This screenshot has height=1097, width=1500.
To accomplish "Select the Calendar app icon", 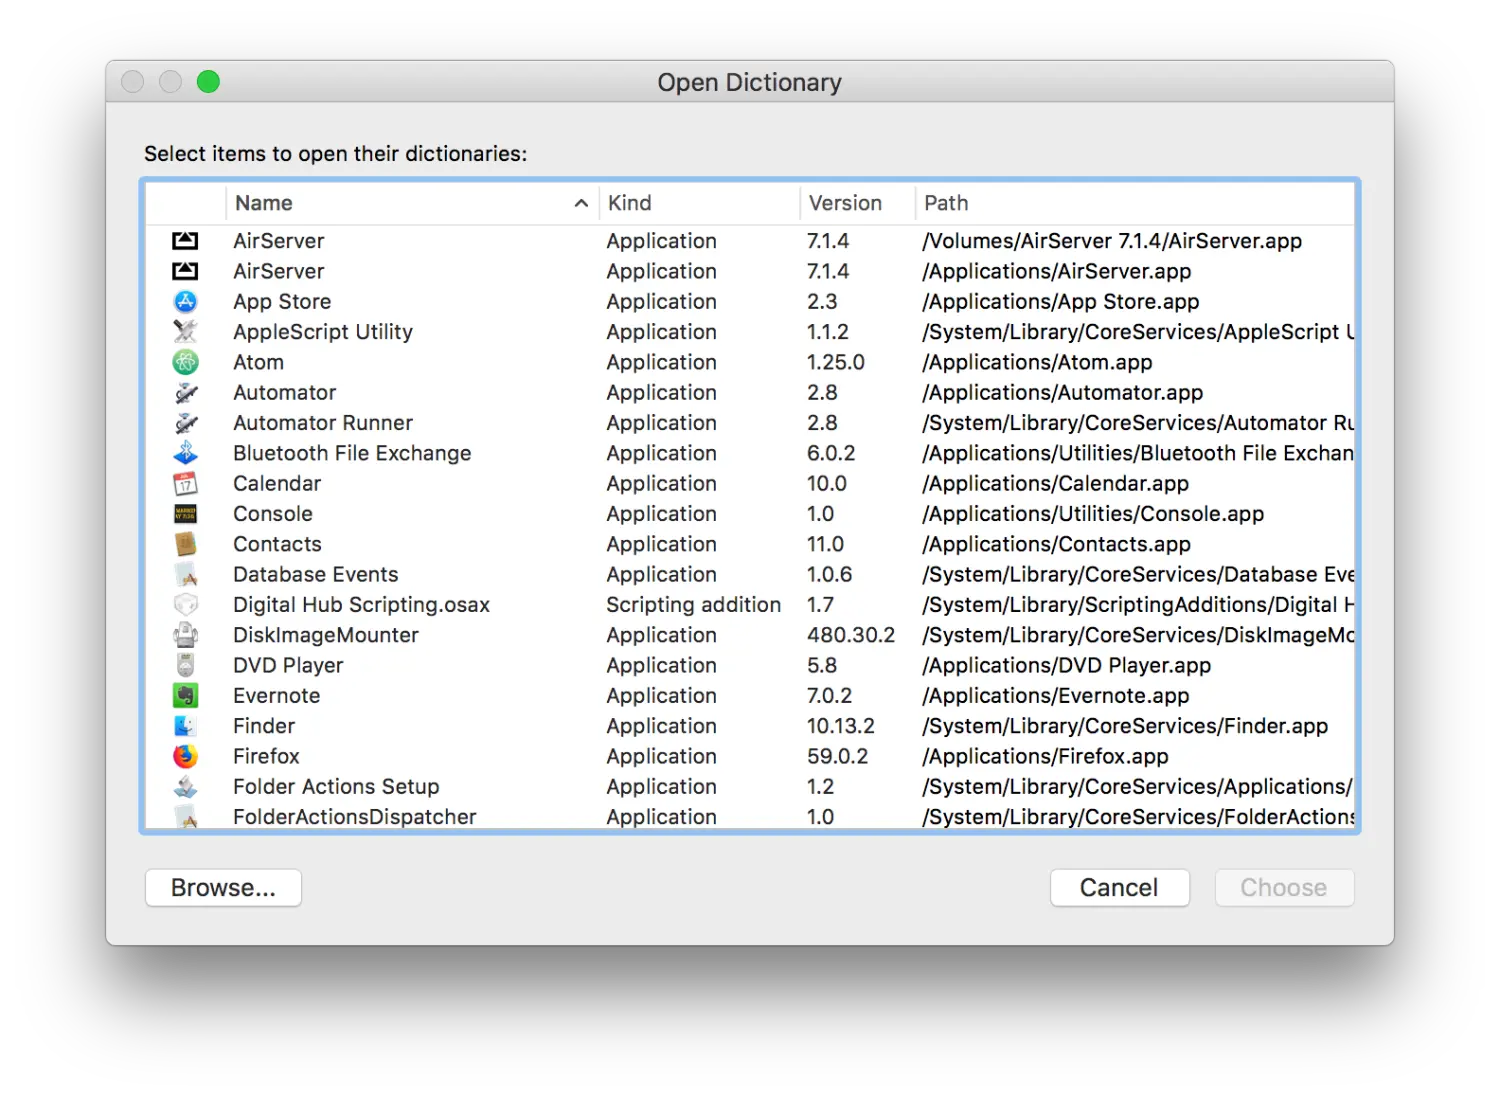I will pos(185,483).
